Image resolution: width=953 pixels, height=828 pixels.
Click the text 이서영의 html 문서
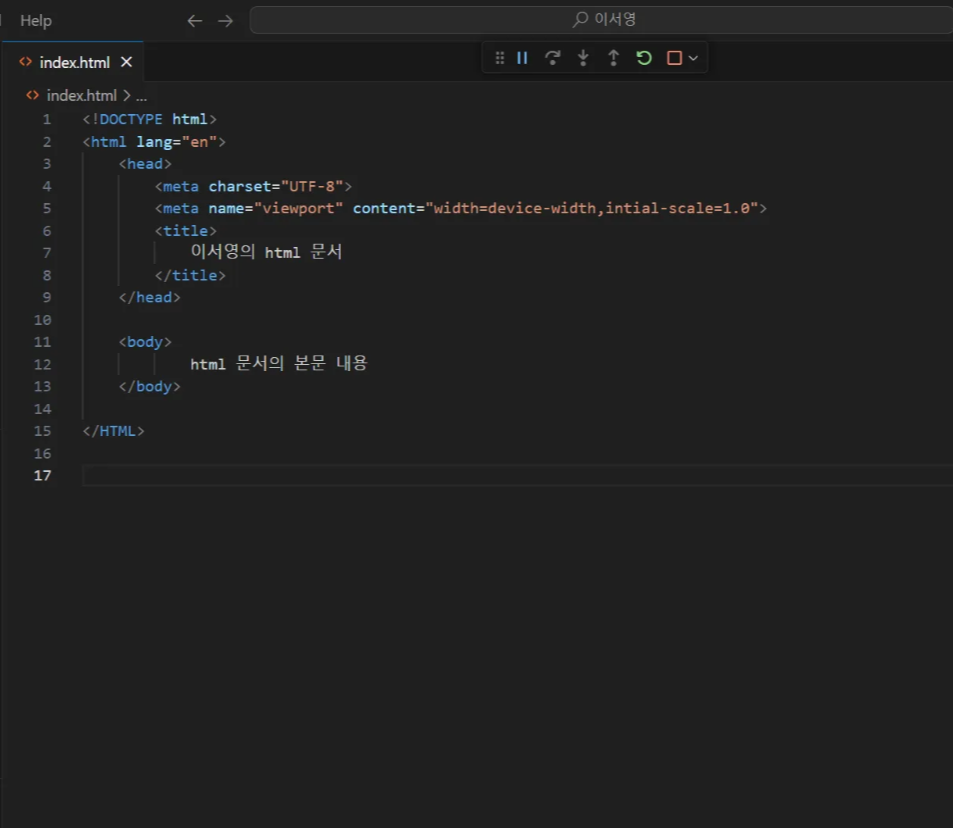point(266,252)
